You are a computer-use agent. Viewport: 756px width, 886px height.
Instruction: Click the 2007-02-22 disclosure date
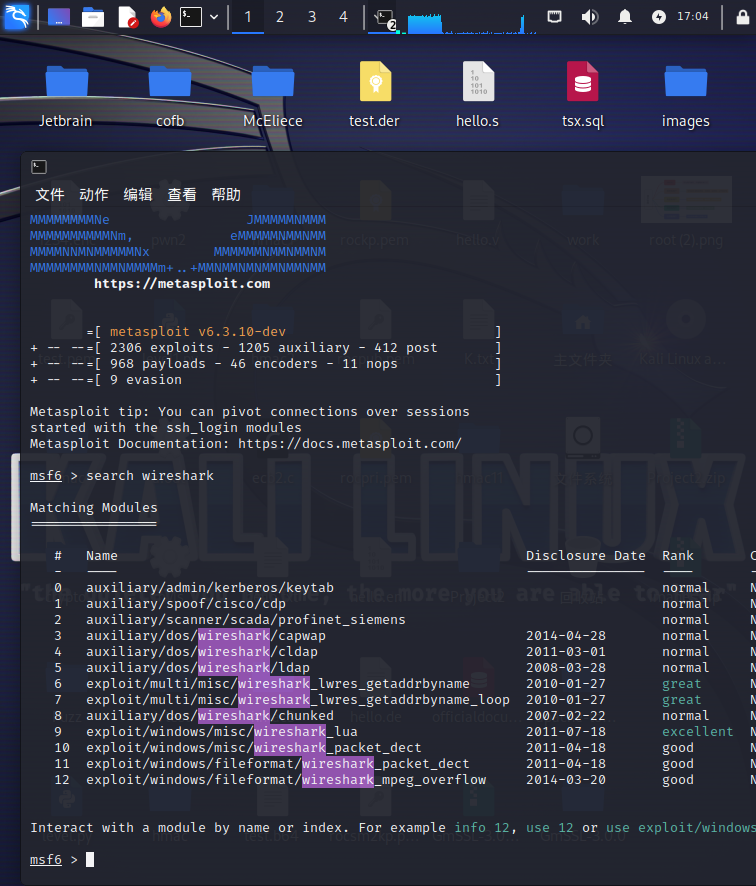point(566,716)
